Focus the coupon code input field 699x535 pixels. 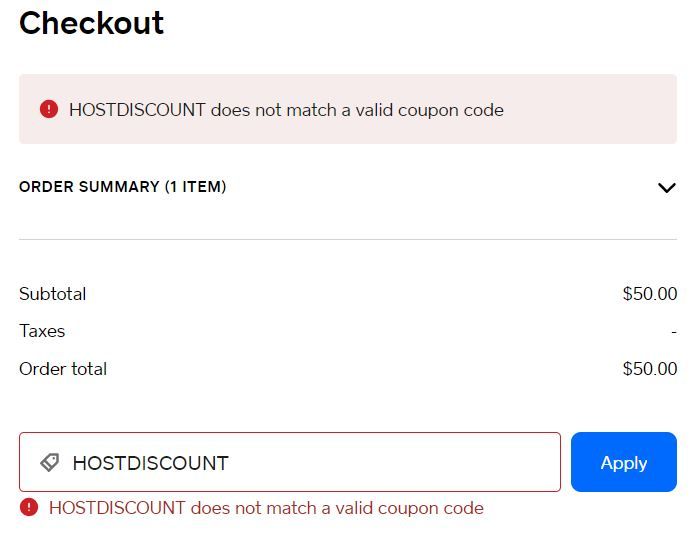point(390,462)
